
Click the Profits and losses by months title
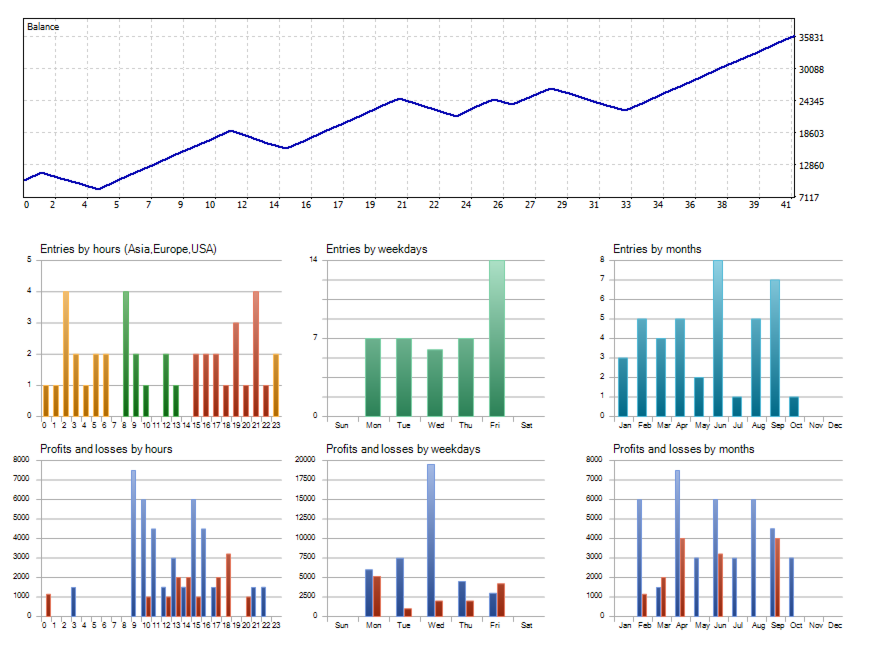pos(683,449)
